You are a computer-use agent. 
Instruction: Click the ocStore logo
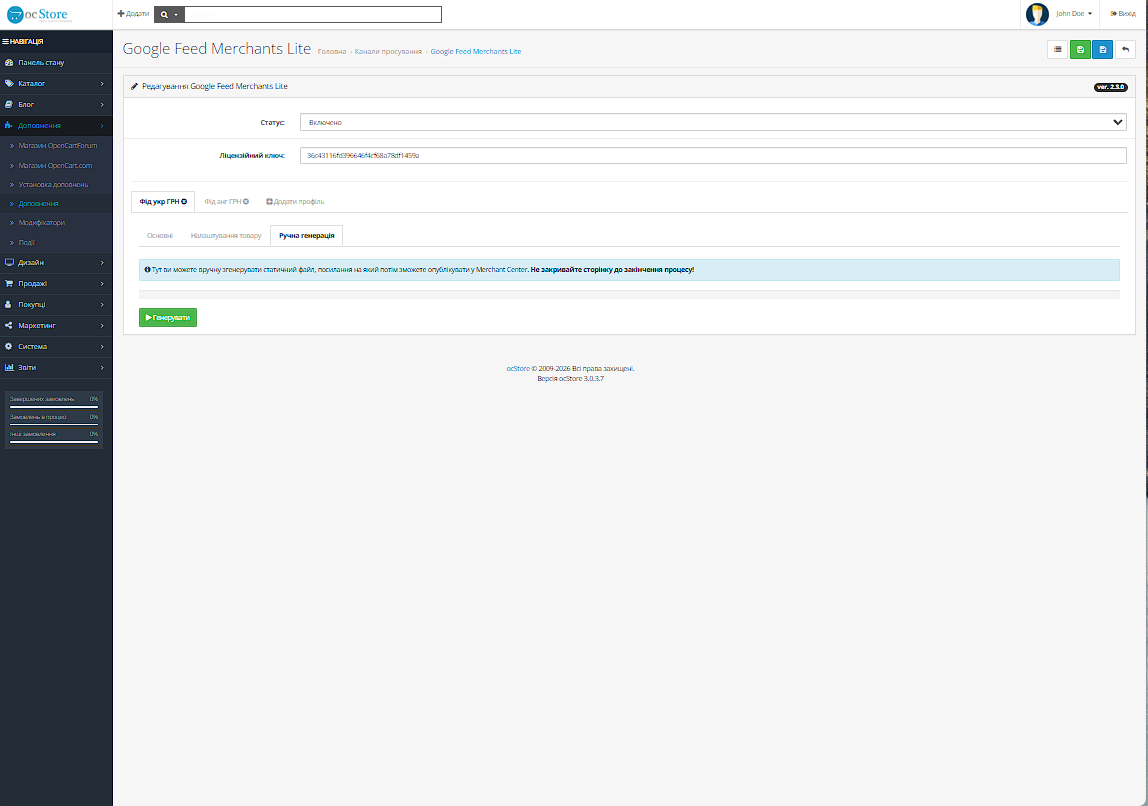click(37, 15)
